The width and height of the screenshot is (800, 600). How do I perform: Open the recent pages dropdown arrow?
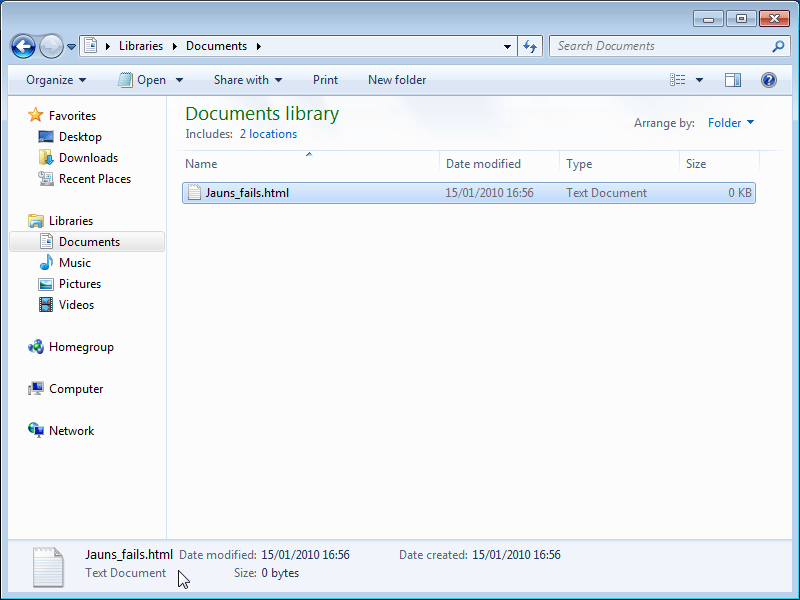pyautogui.click(x=71, y=46)
